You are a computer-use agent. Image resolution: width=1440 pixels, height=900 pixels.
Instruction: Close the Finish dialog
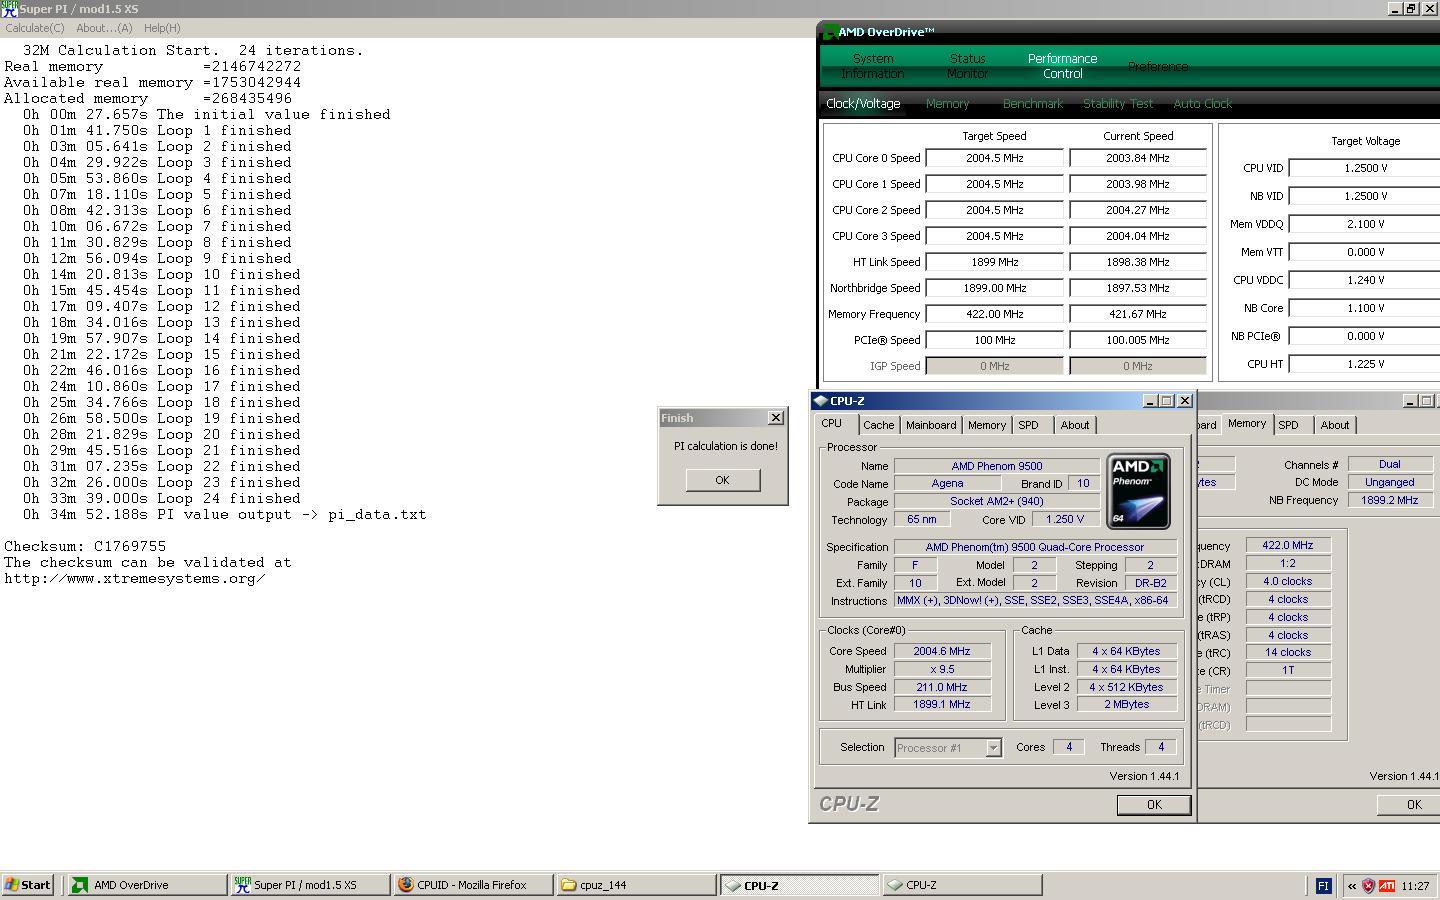point(776,417)
